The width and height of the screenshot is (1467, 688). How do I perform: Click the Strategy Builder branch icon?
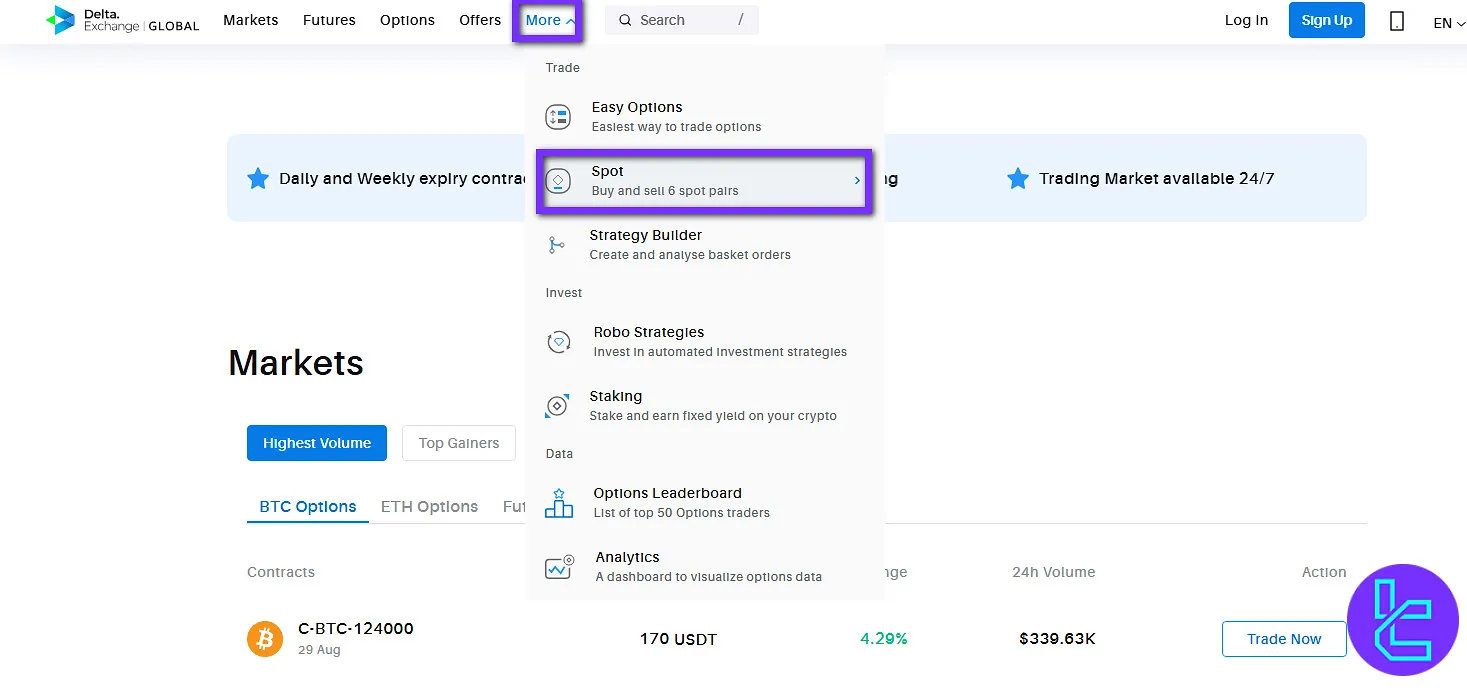[x=557, y=245]
